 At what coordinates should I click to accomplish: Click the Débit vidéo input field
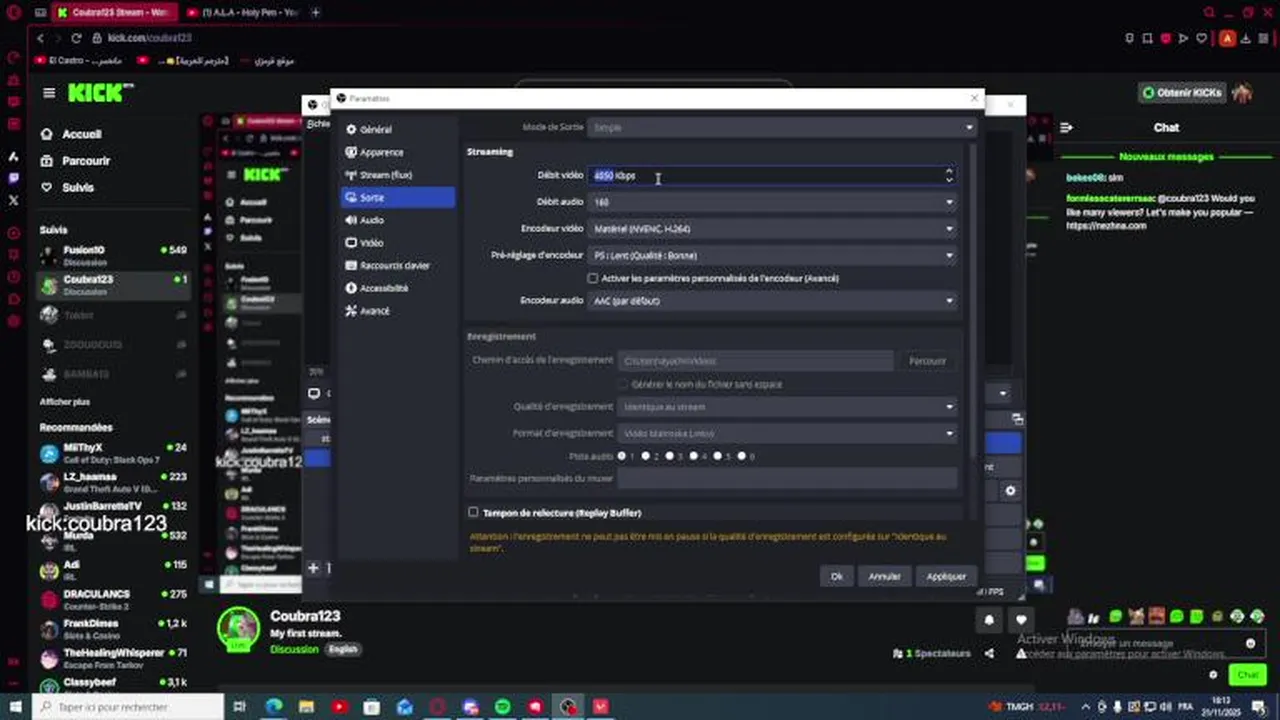pos(764,175)
